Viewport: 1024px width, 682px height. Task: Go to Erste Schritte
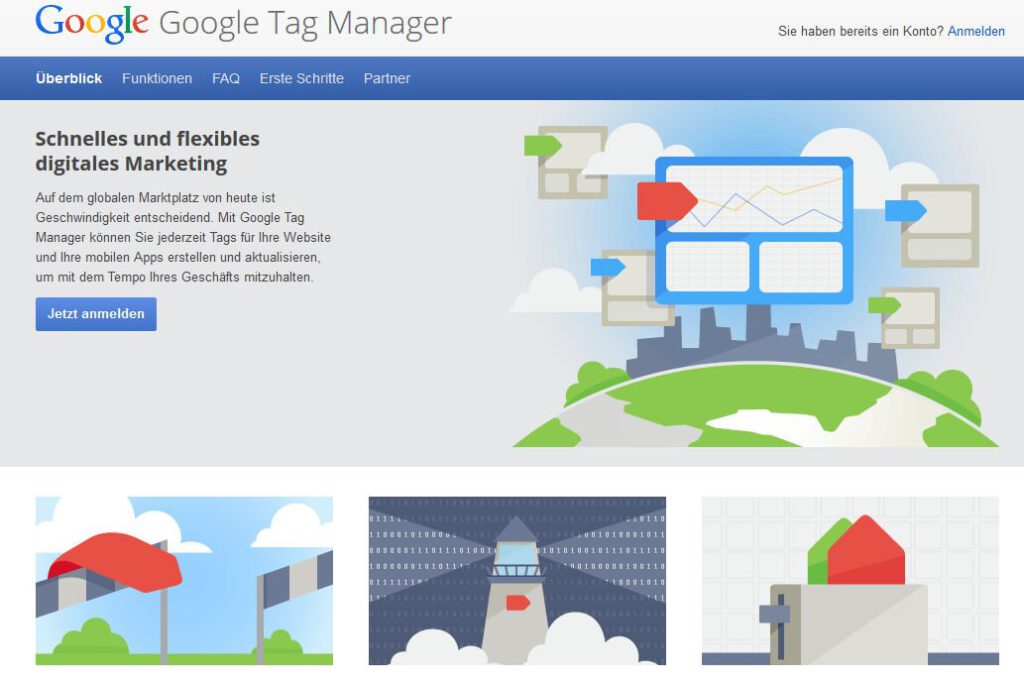[x=301, y=78]
